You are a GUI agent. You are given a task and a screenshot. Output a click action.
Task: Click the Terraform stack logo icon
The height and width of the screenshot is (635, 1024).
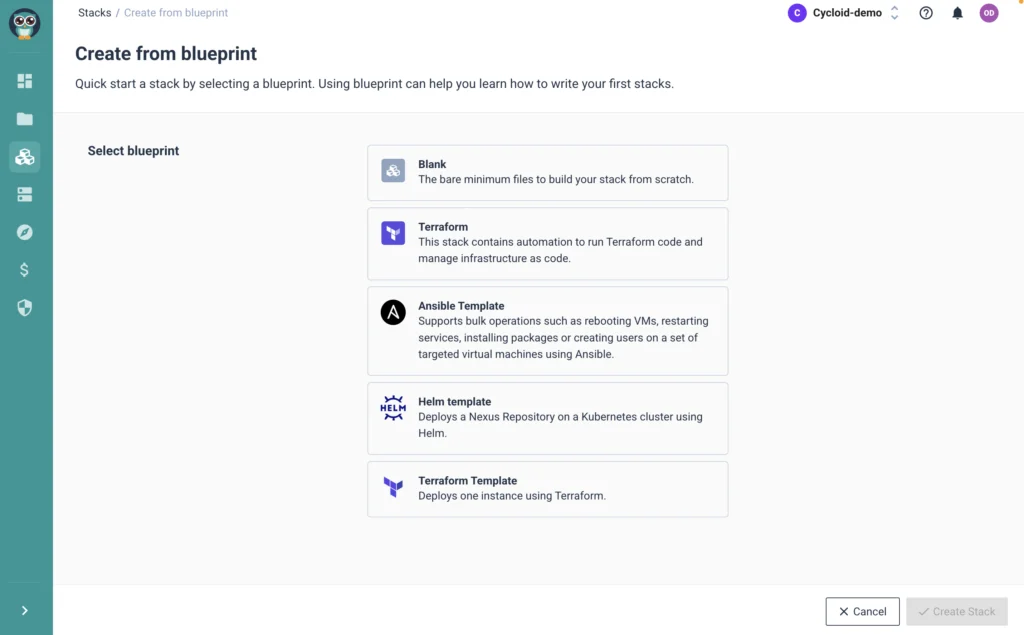(x=393, y=233)
